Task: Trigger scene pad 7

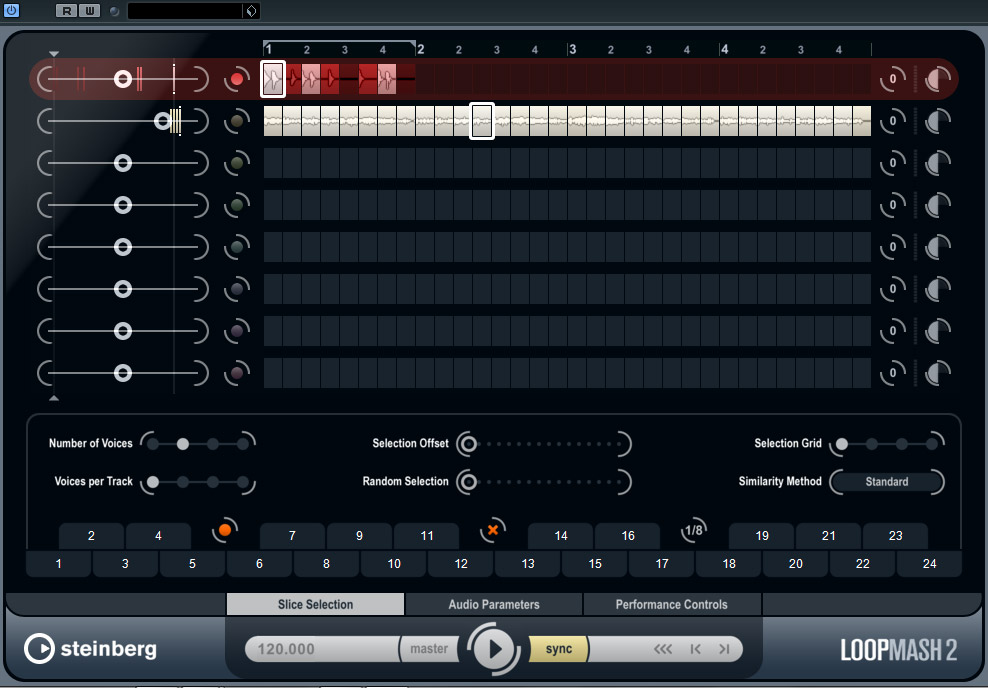Action: (292, 536)
